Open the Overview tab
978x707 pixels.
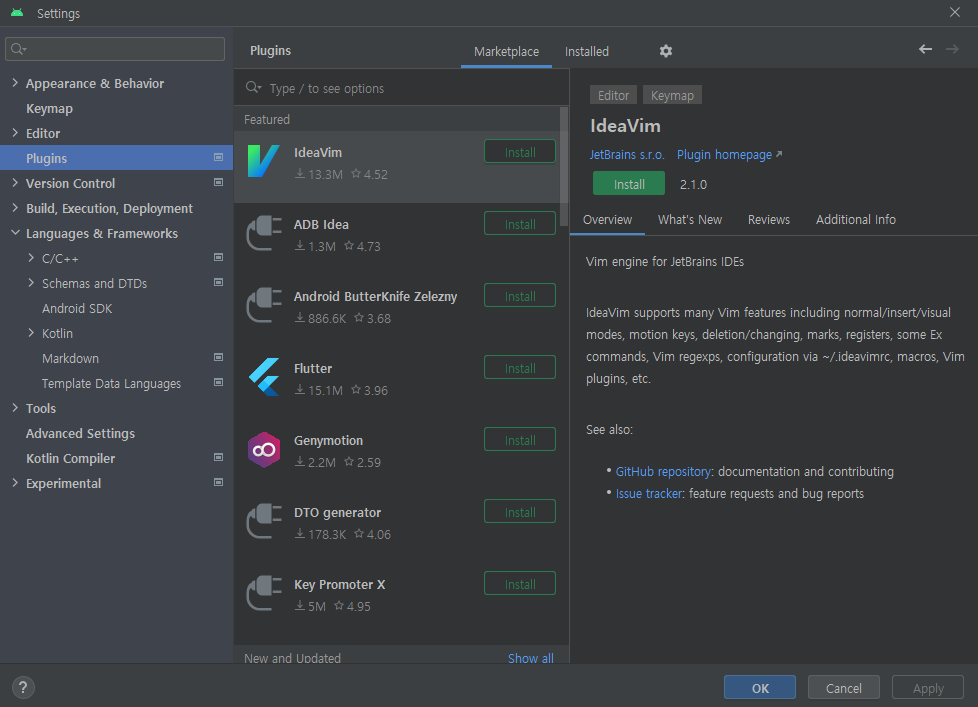607,219
